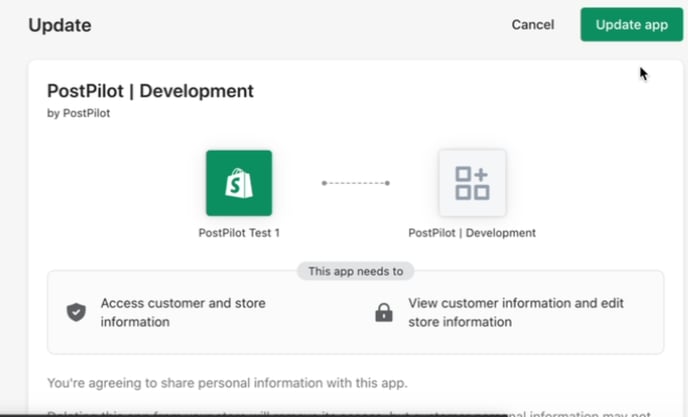The image size is (688, 417).
Task: Click the 'by PostPilot' developer text
Action: [x=79, y=113]
